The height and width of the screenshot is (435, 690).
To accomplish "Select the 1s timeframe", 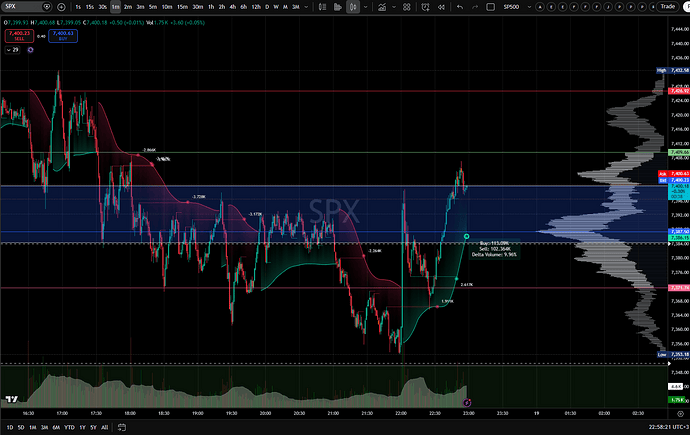I will click(x=78, y=7).
